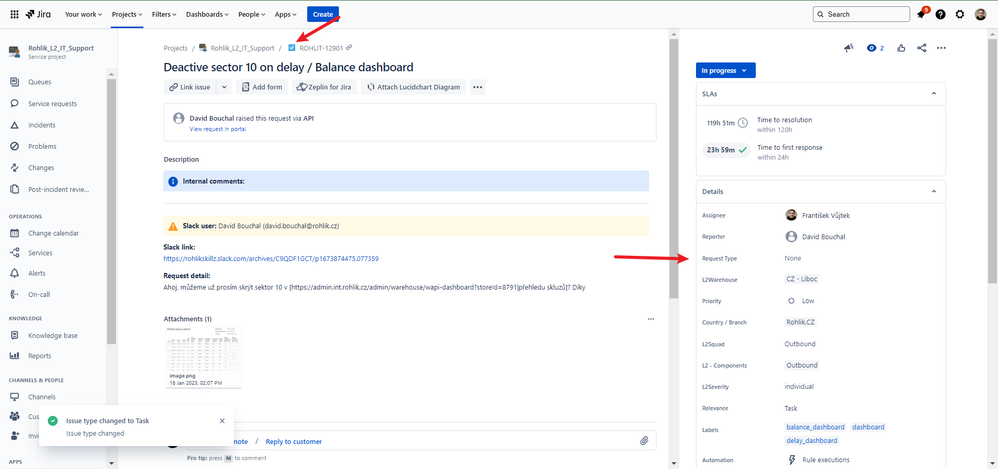Open the image.png attachment thumbnail

click(x=203, y=356)
